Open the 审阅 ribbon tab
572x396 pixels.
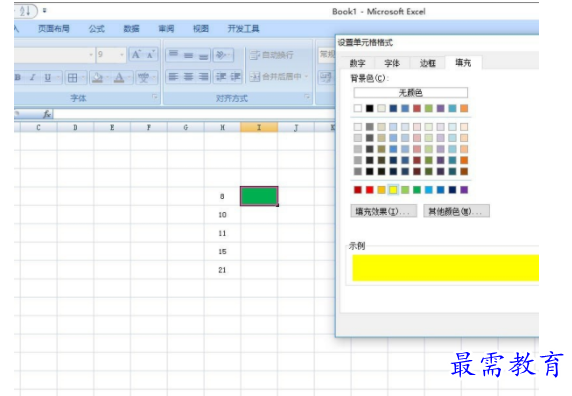pos(166,28)
